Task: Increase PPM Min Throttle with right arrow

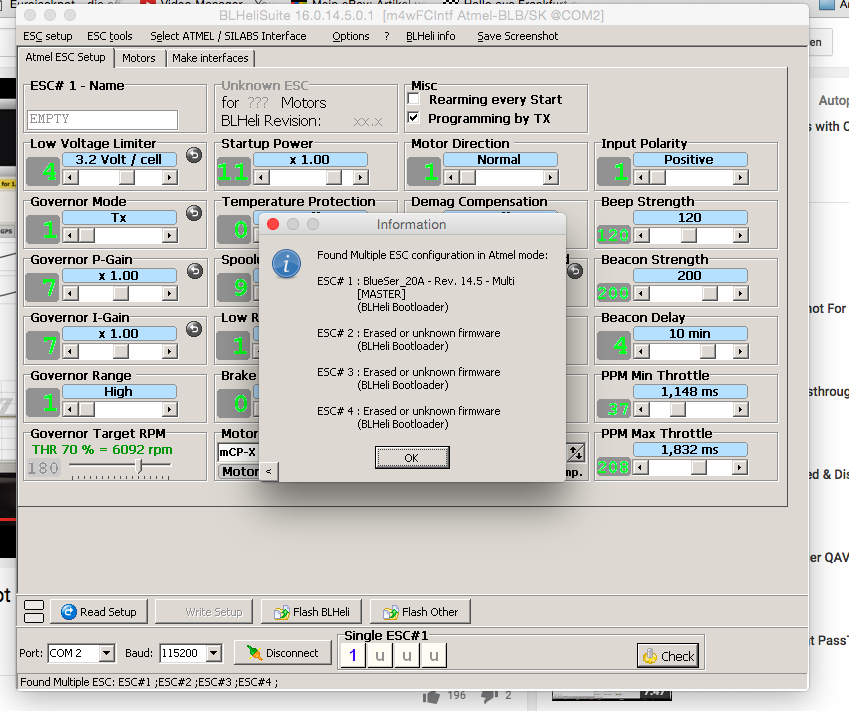Action: pyautogui.click(x=741, y=409)
